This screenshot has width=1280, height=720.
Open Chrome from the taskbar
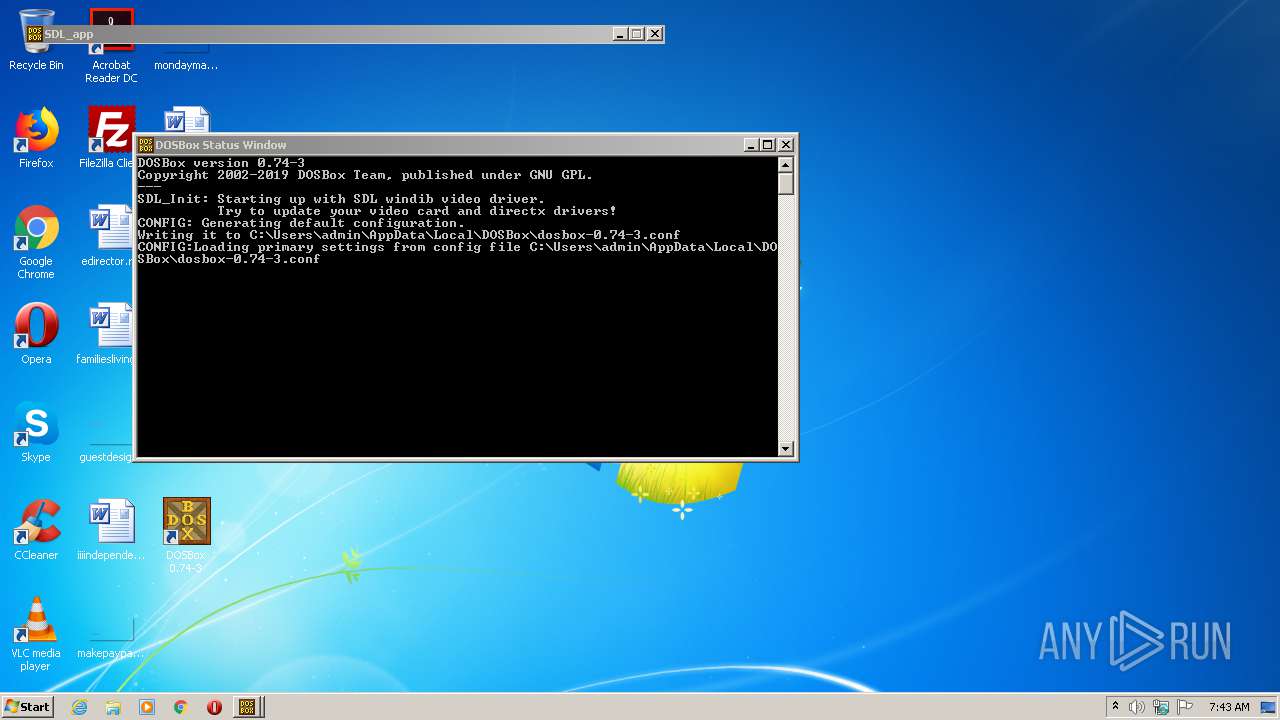tap(181, 707)
